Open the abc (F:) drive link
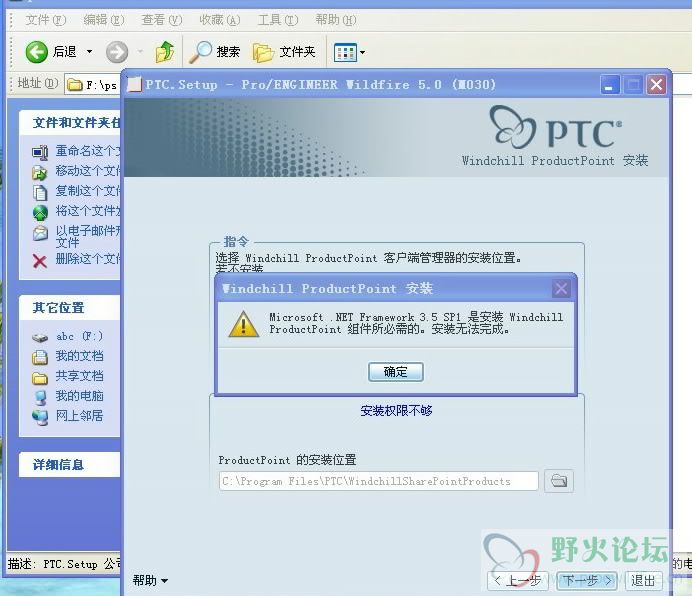Screen dimensions: 692x596 [x=79, y=336]
